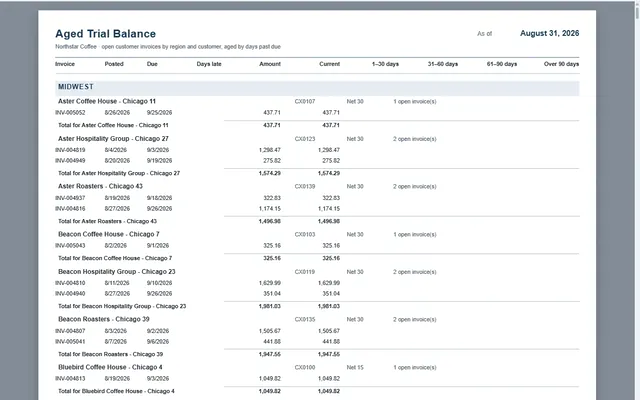Click due date "9/10/2026" of INV-004810
The width and height of the screenshot is (640, 400).
(x=160, y=283)
